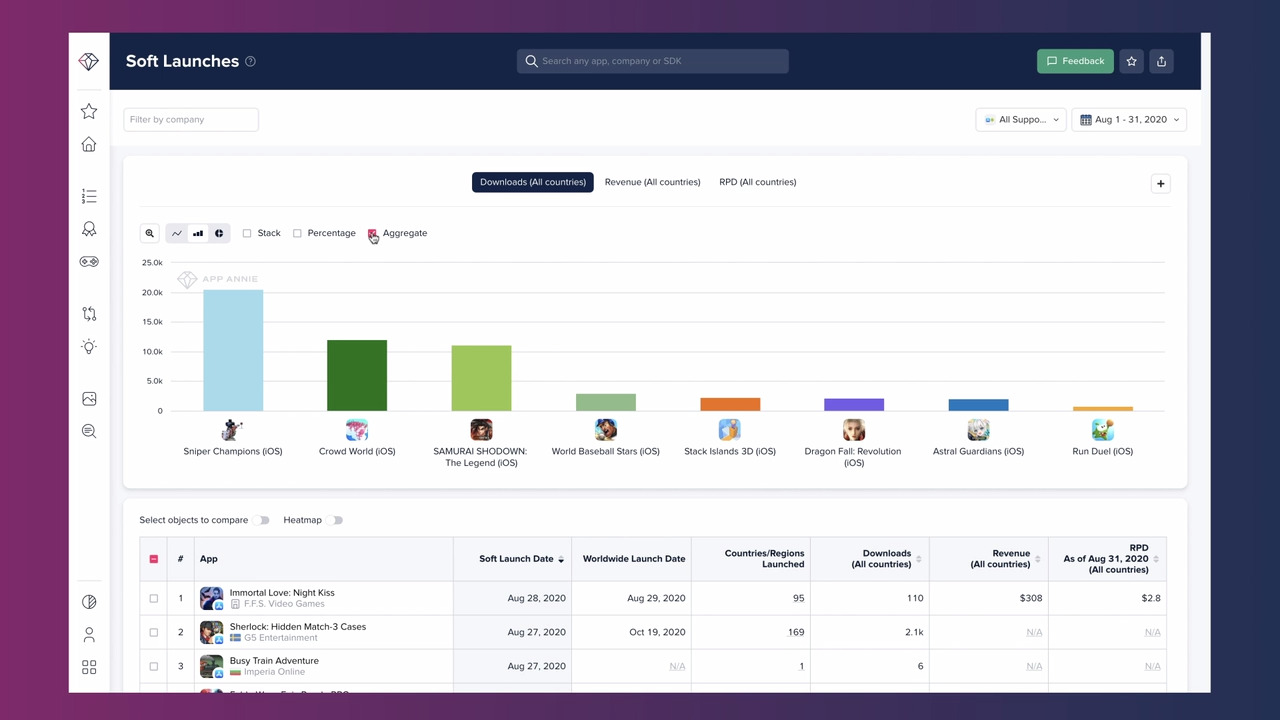Click the star favorite header button
1280x720 pixels.
tap(1131, 61)
